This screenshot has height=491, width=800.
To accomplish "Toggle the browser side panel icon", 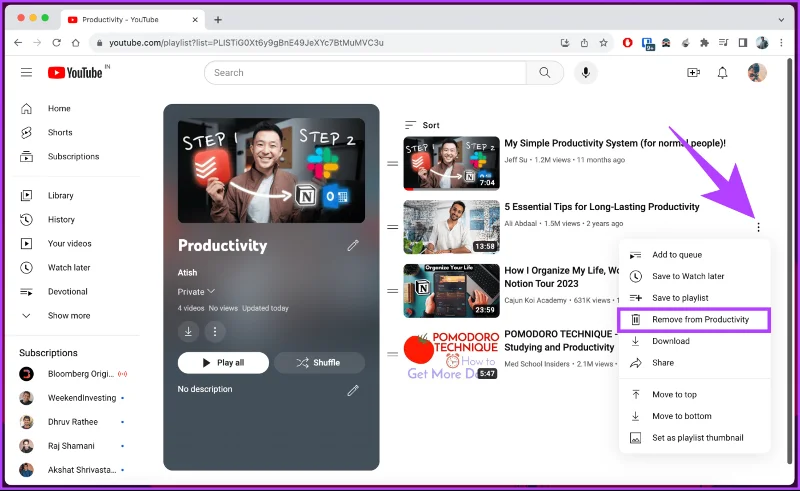I will (x=743, y=43).
